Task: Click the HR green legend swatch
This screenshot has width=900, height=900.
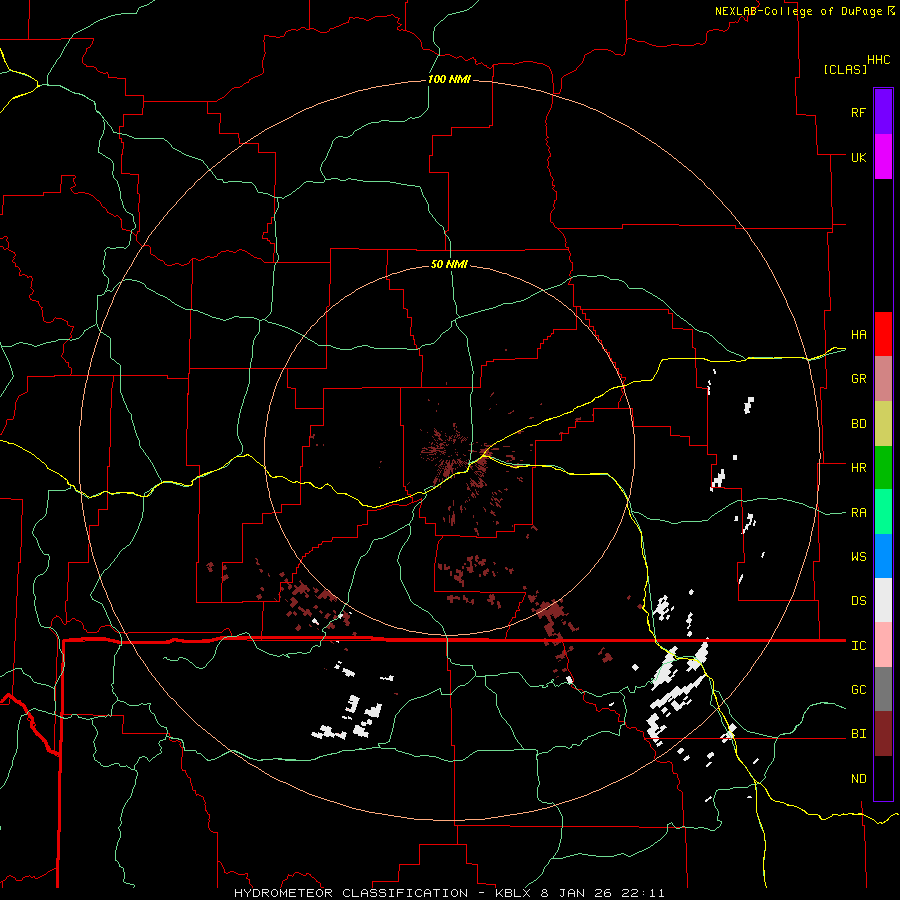Action: tap(883, 467)
